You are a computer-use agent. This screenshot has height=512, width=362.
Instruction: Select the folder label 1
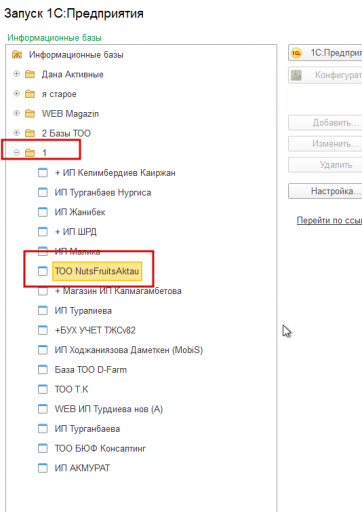pos(44,153)
